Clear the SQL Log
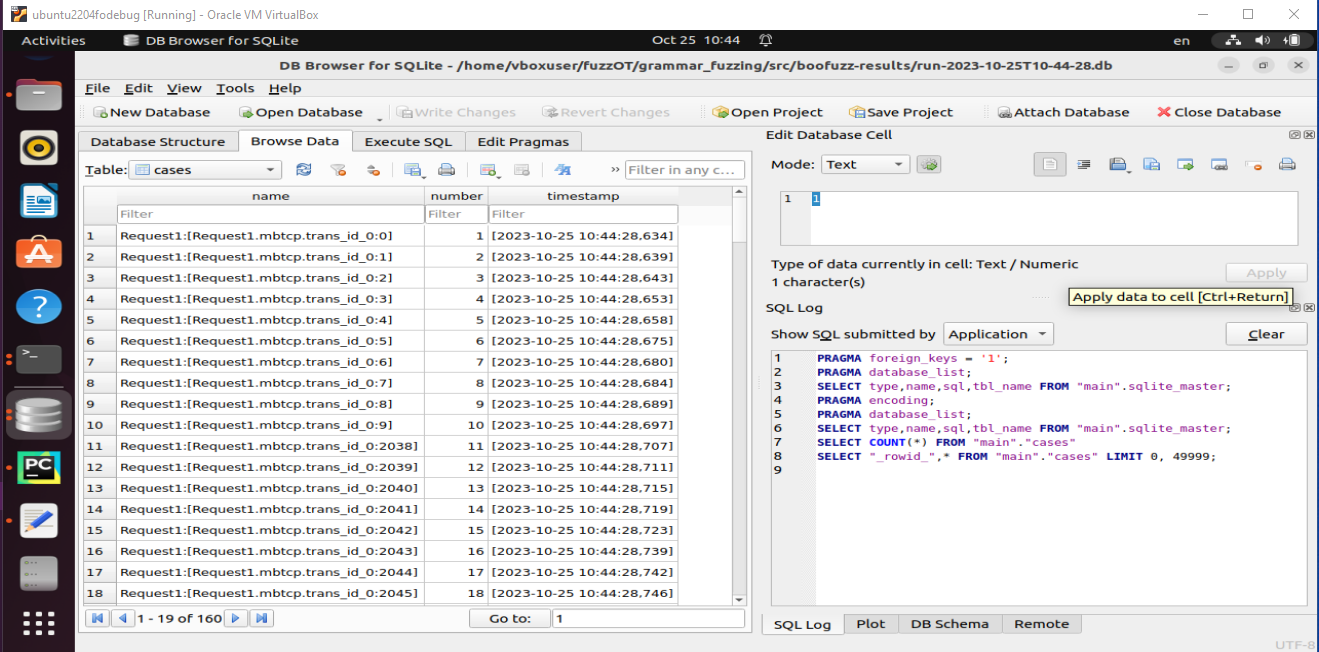This screenshot has height=652, width=1319. 1266,333
